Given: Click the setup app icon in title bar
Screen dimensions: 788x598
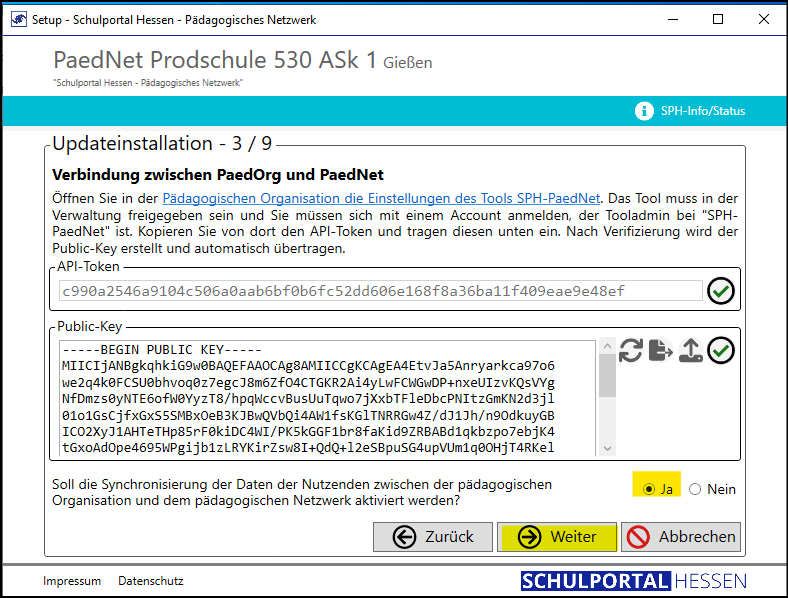Looking at the screenshot, I should (19, 20).
